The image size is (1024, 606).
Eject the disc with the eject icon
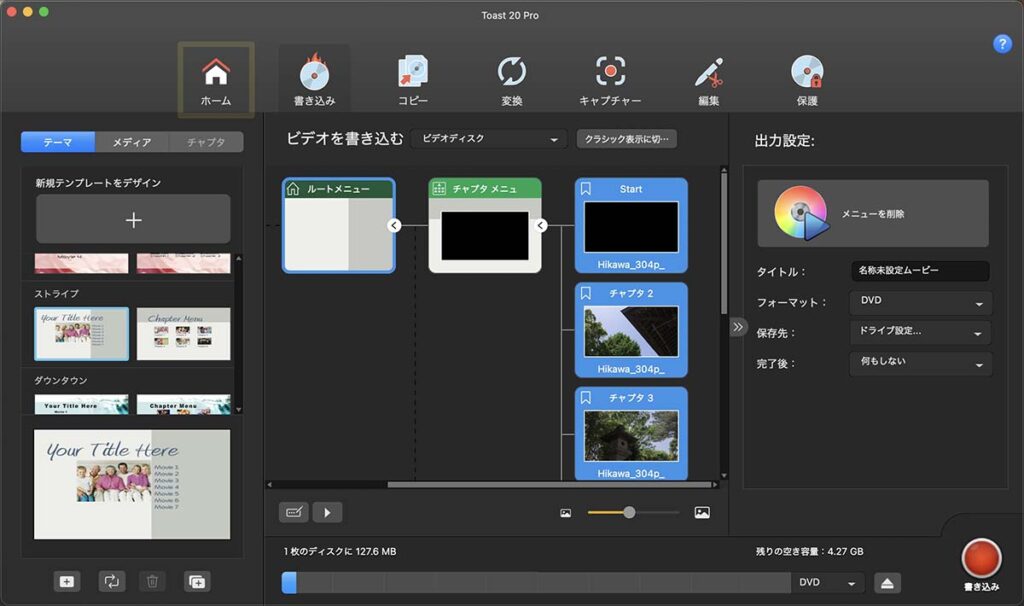[x=888, y=583]
